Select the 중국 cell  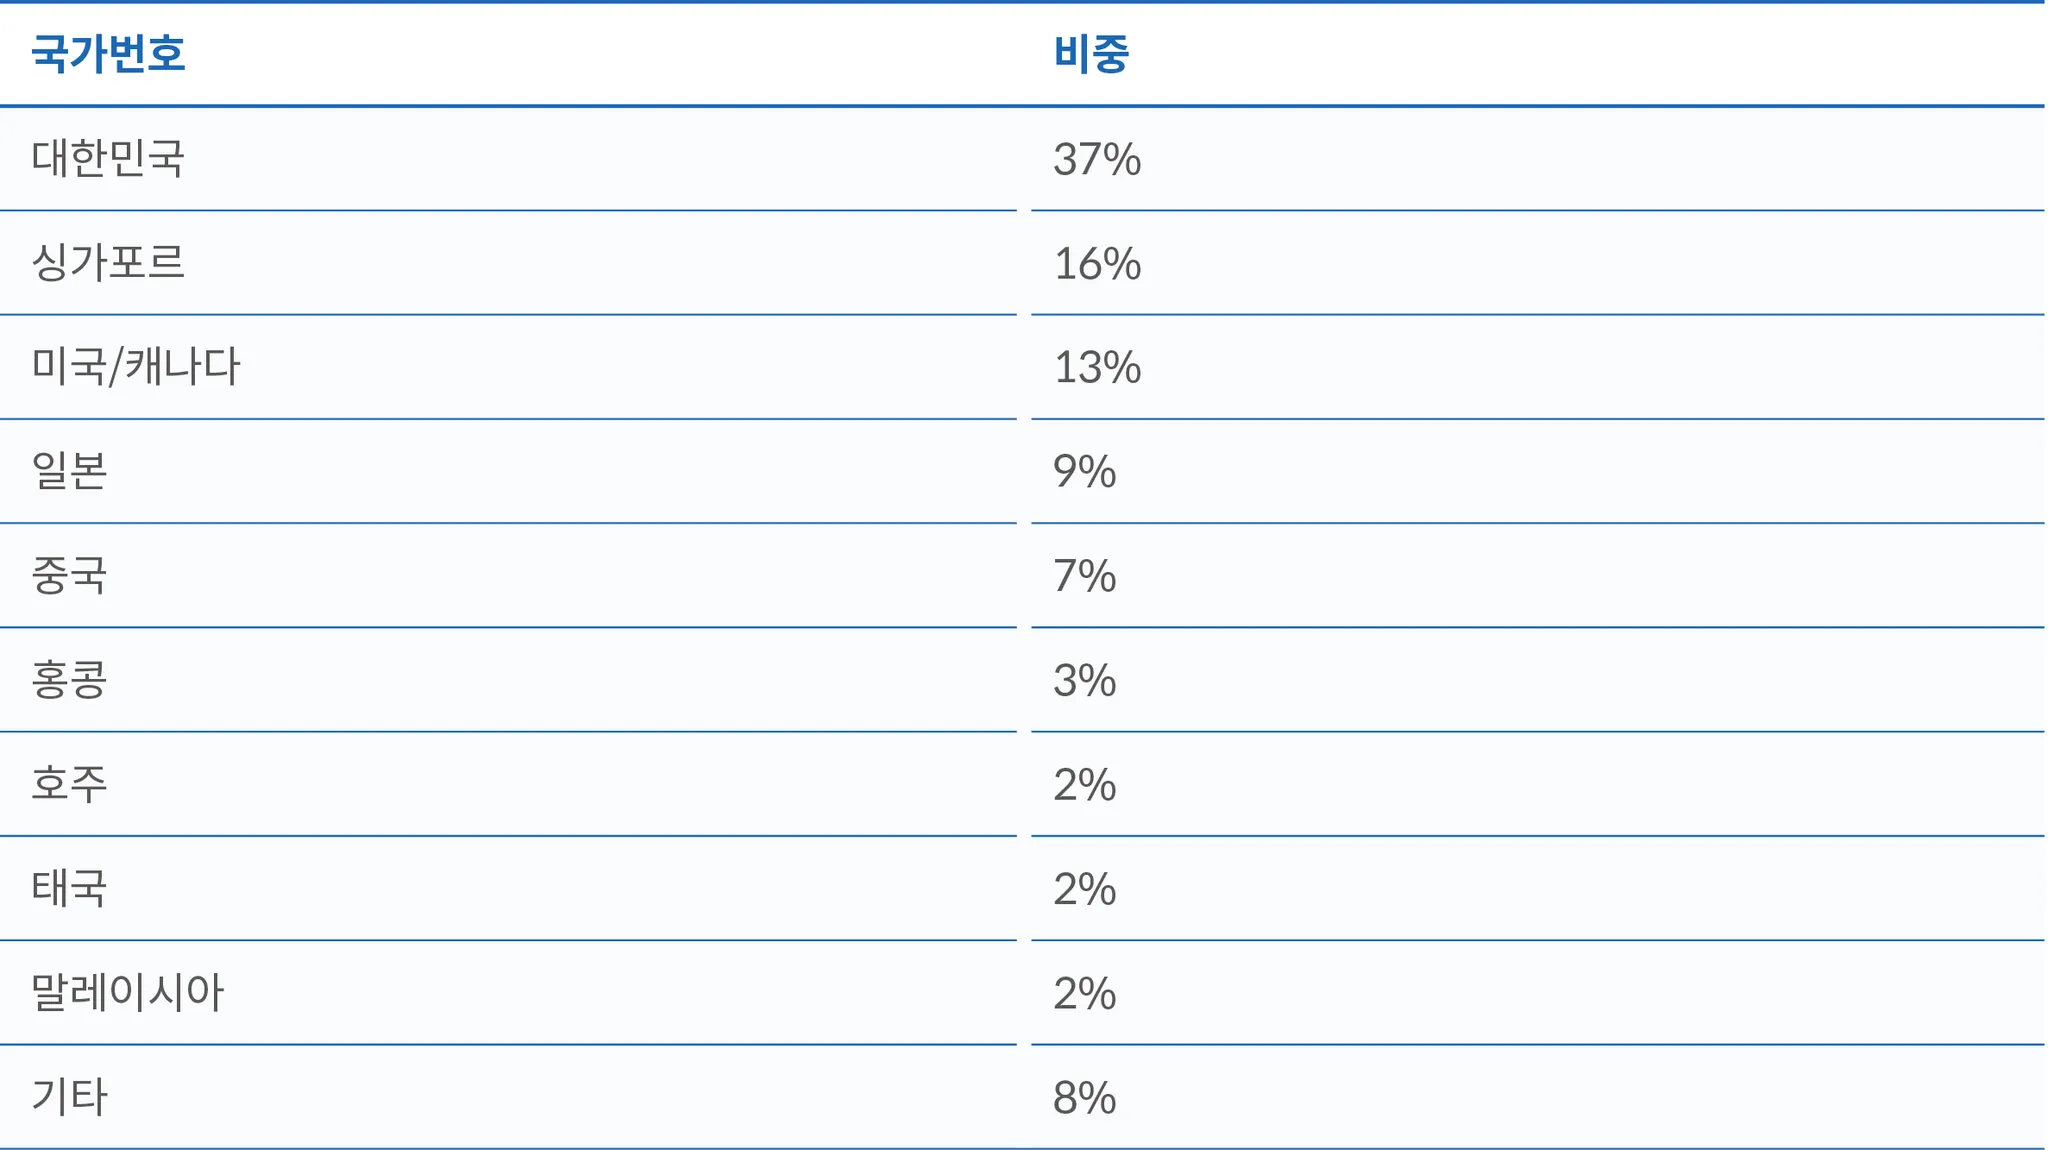(69, 576)
